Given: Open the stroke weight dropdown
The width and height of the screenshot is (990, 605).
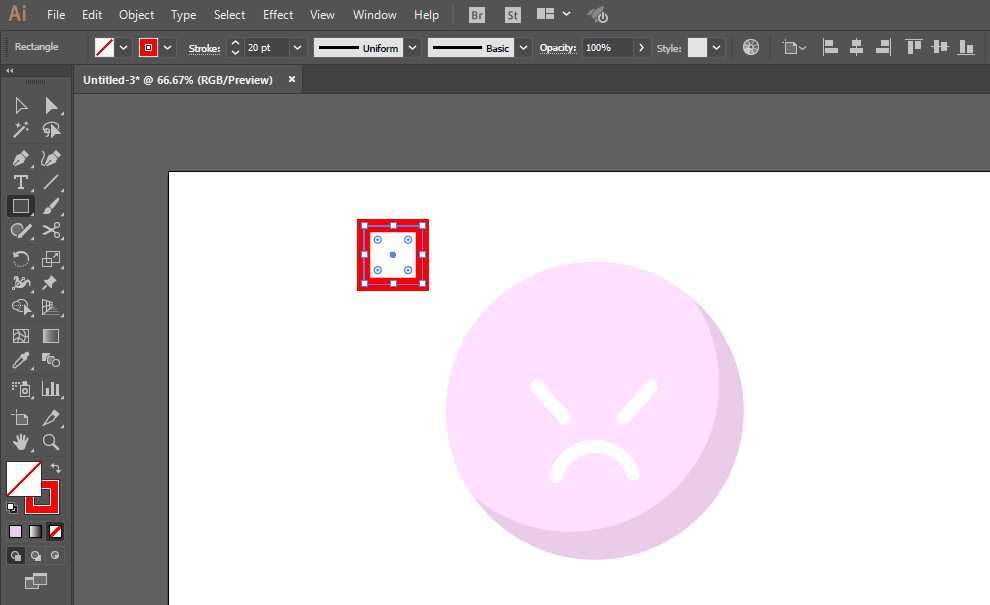Looking at the screenshot, I should click(x=297, y=47).
